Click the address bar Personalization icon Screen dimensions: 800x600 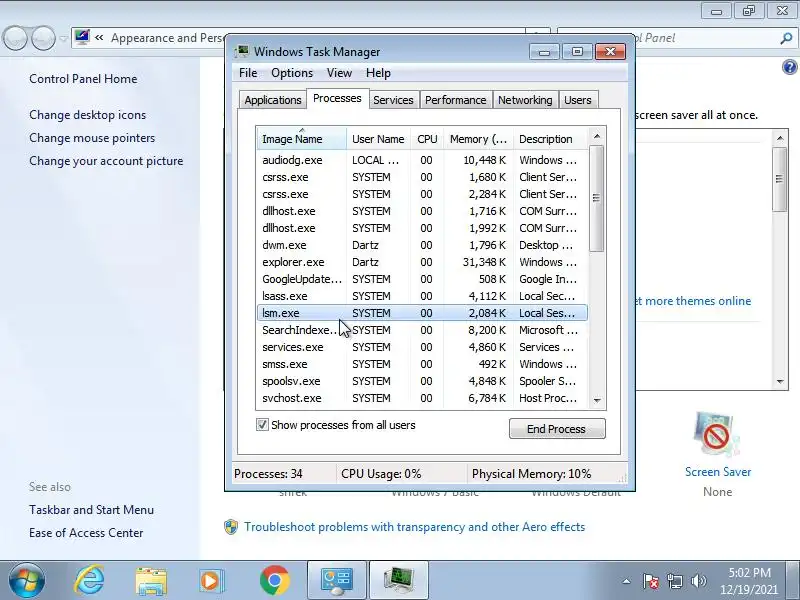82,37
